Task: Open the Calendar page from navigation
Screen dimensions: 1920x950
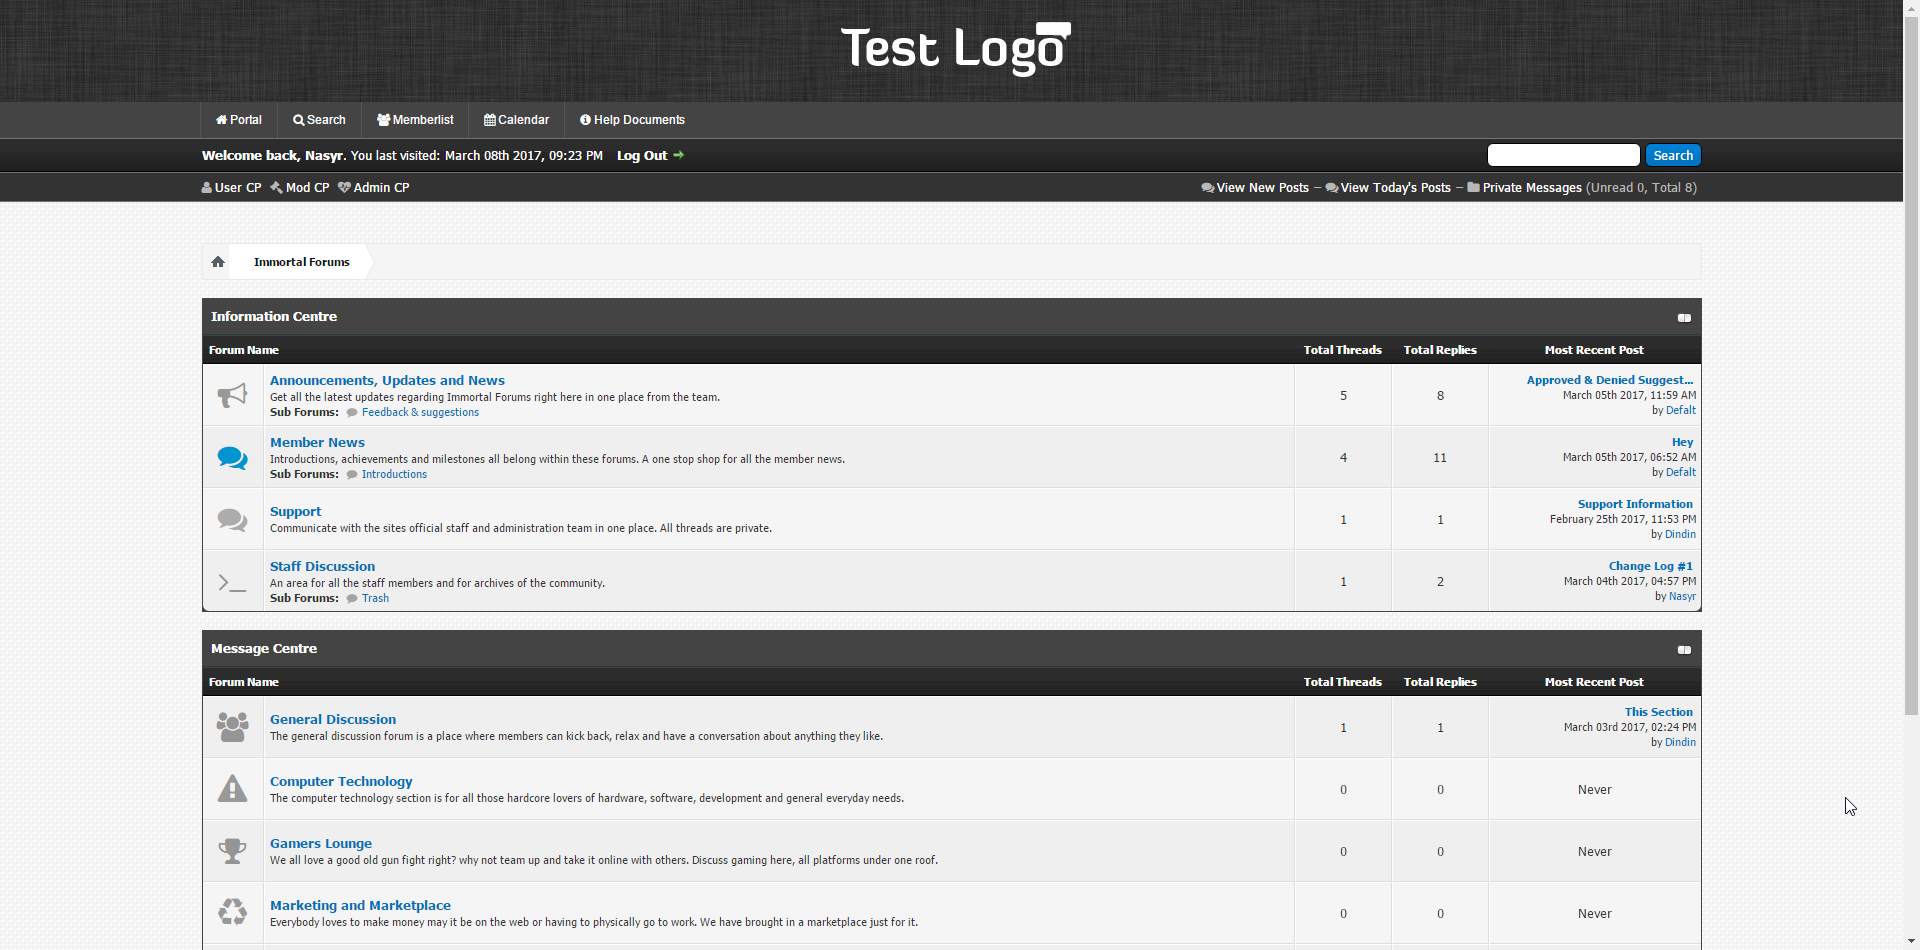Action: pos(517,120)
